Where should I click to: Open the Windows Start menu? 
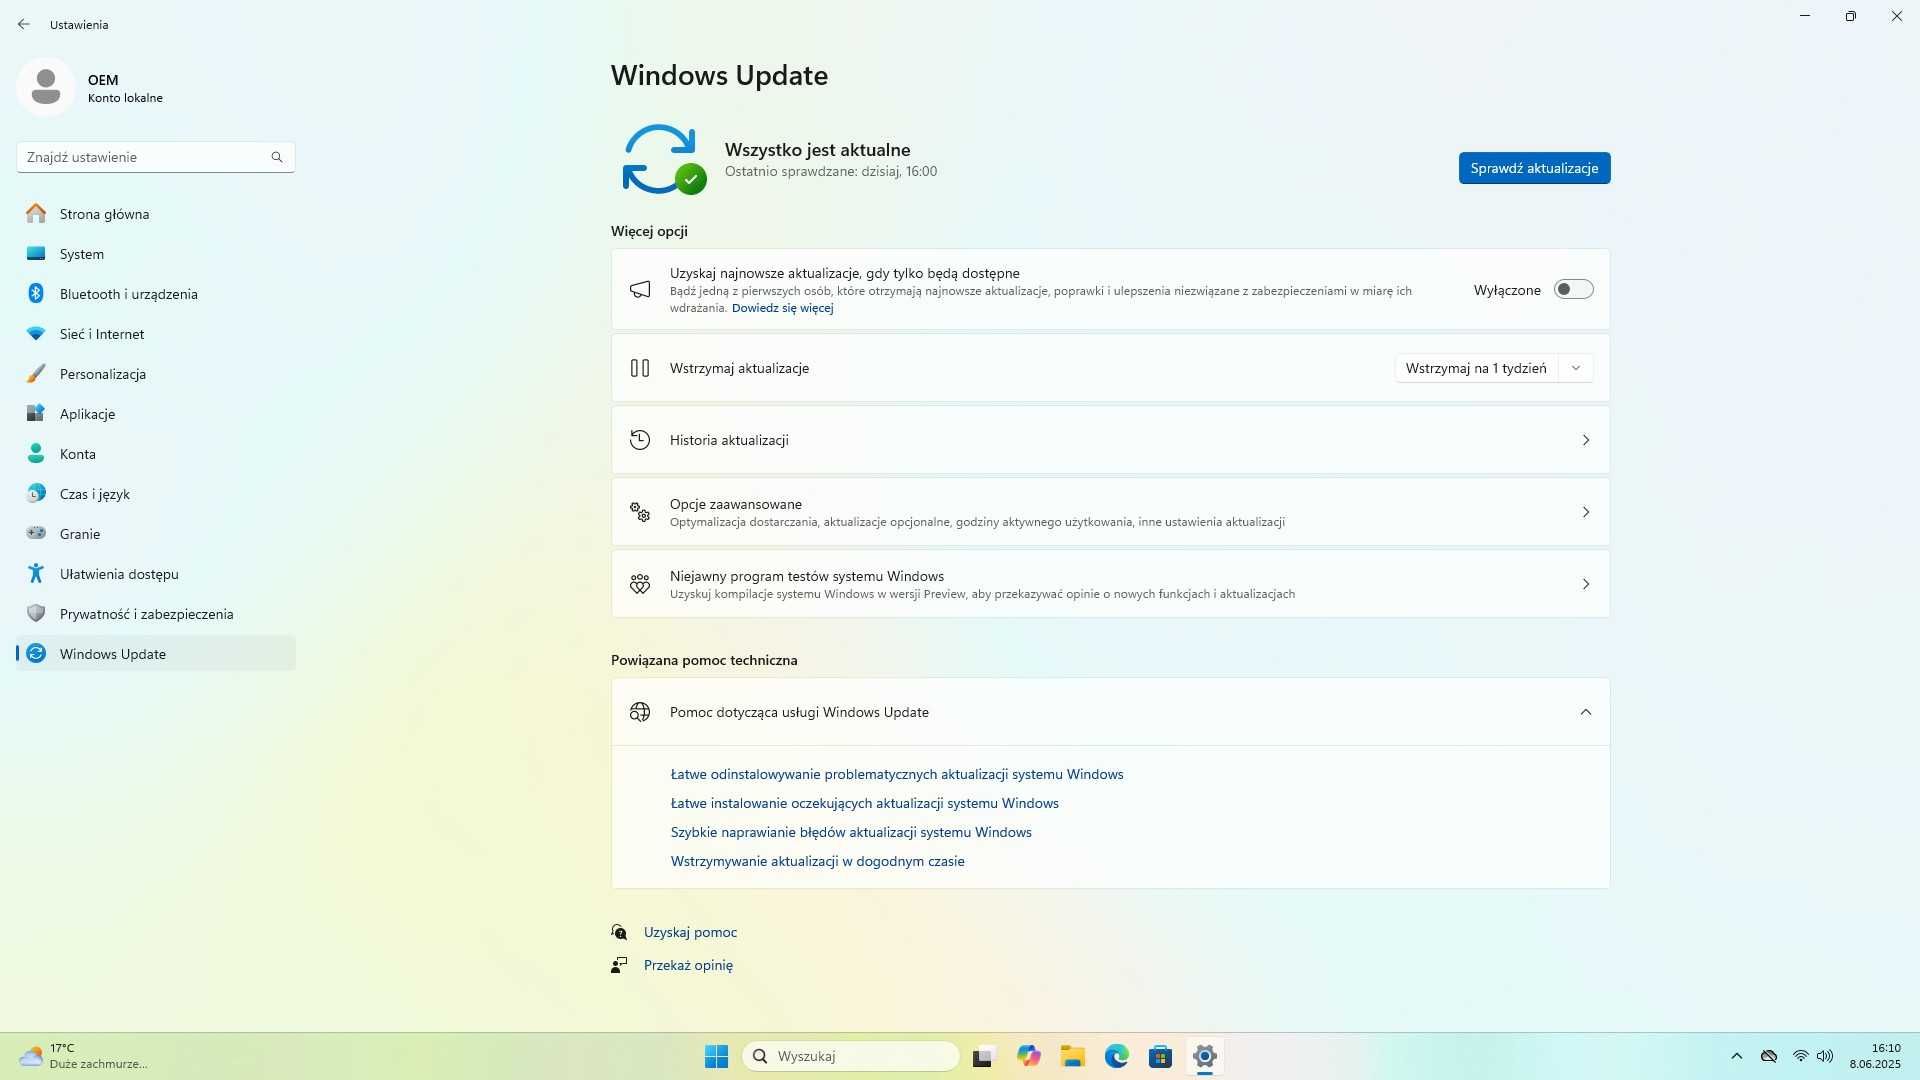(716, 1056)
